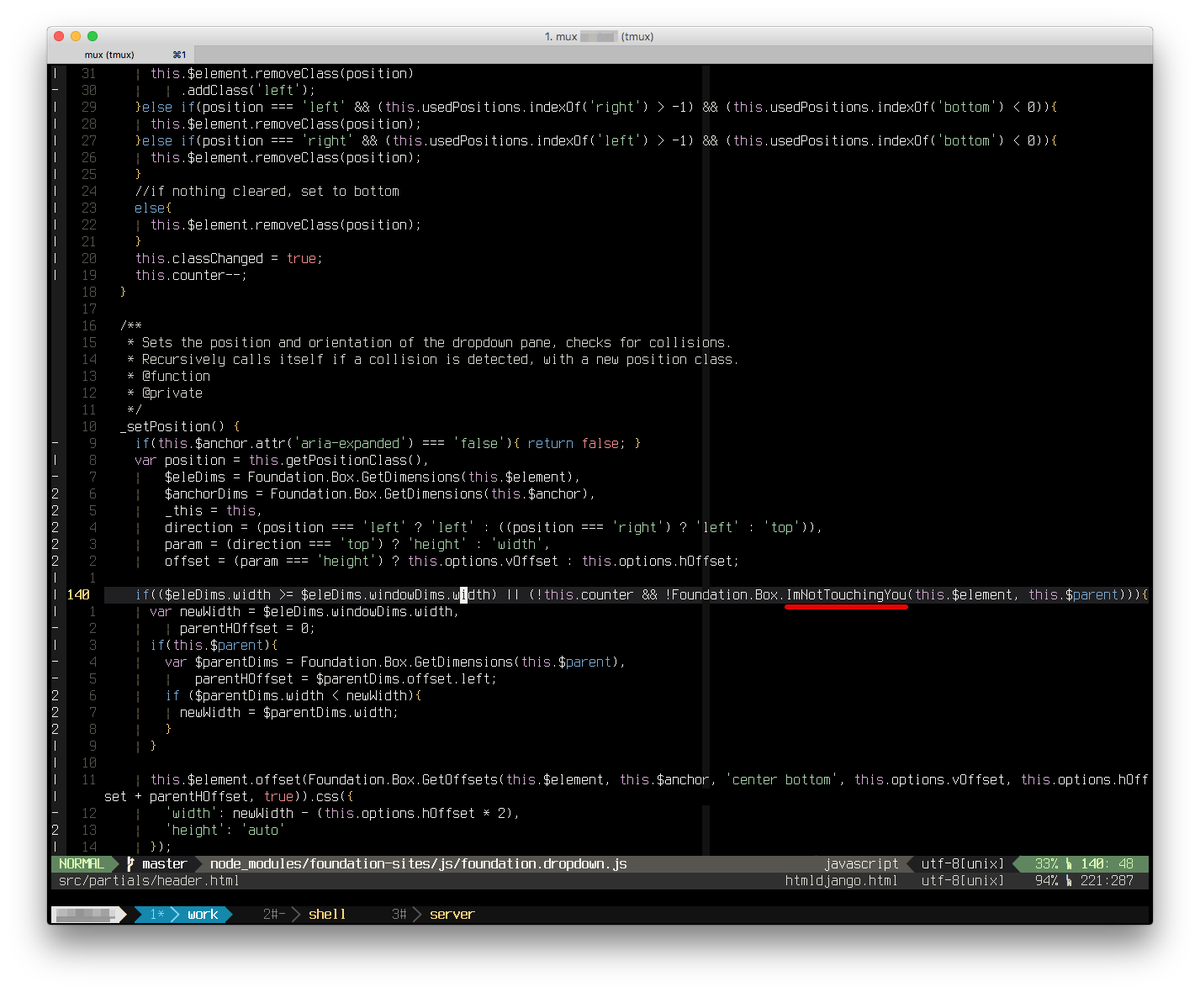This screenshot has width=1200, height=992.
Task: Click the green zoom window button
Action: [93, 36]
